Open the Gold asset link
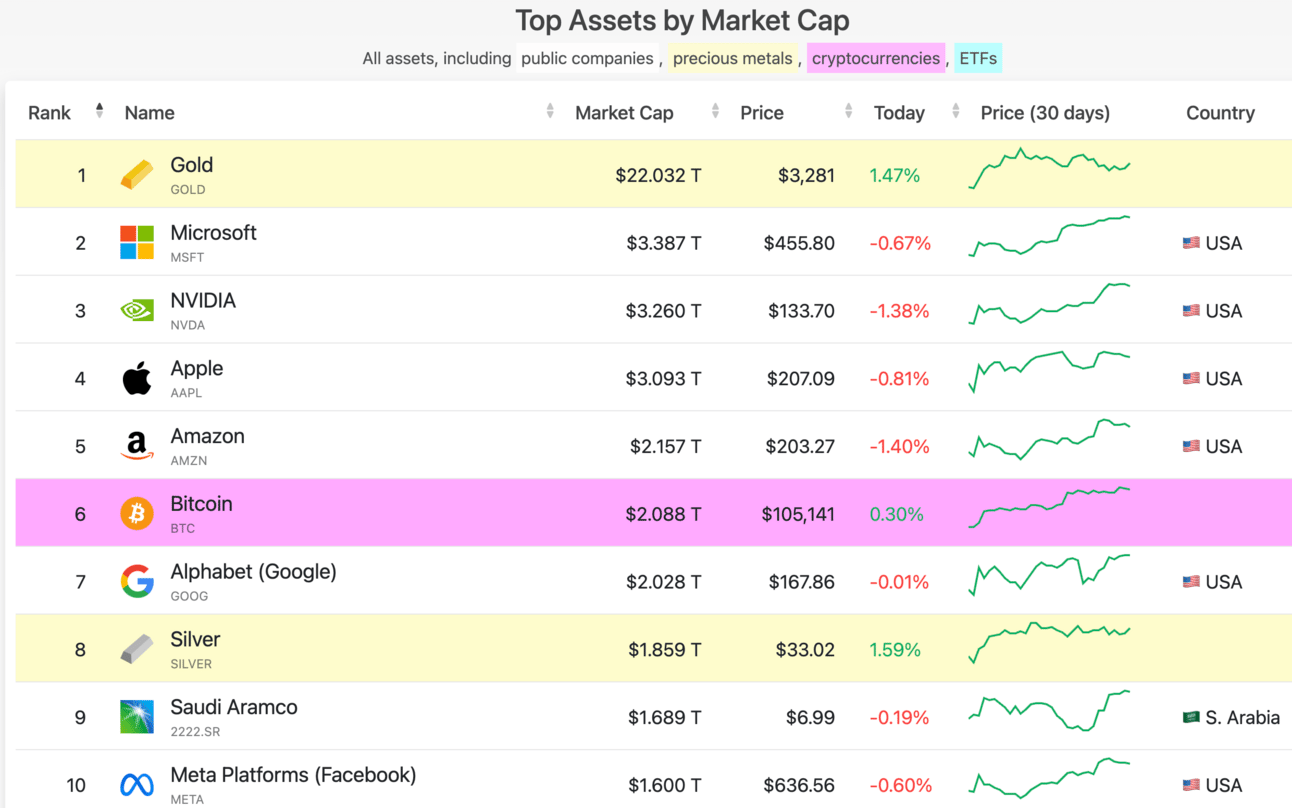The height and width of the screenshot is (808, 1292). (x=191, y=165)
